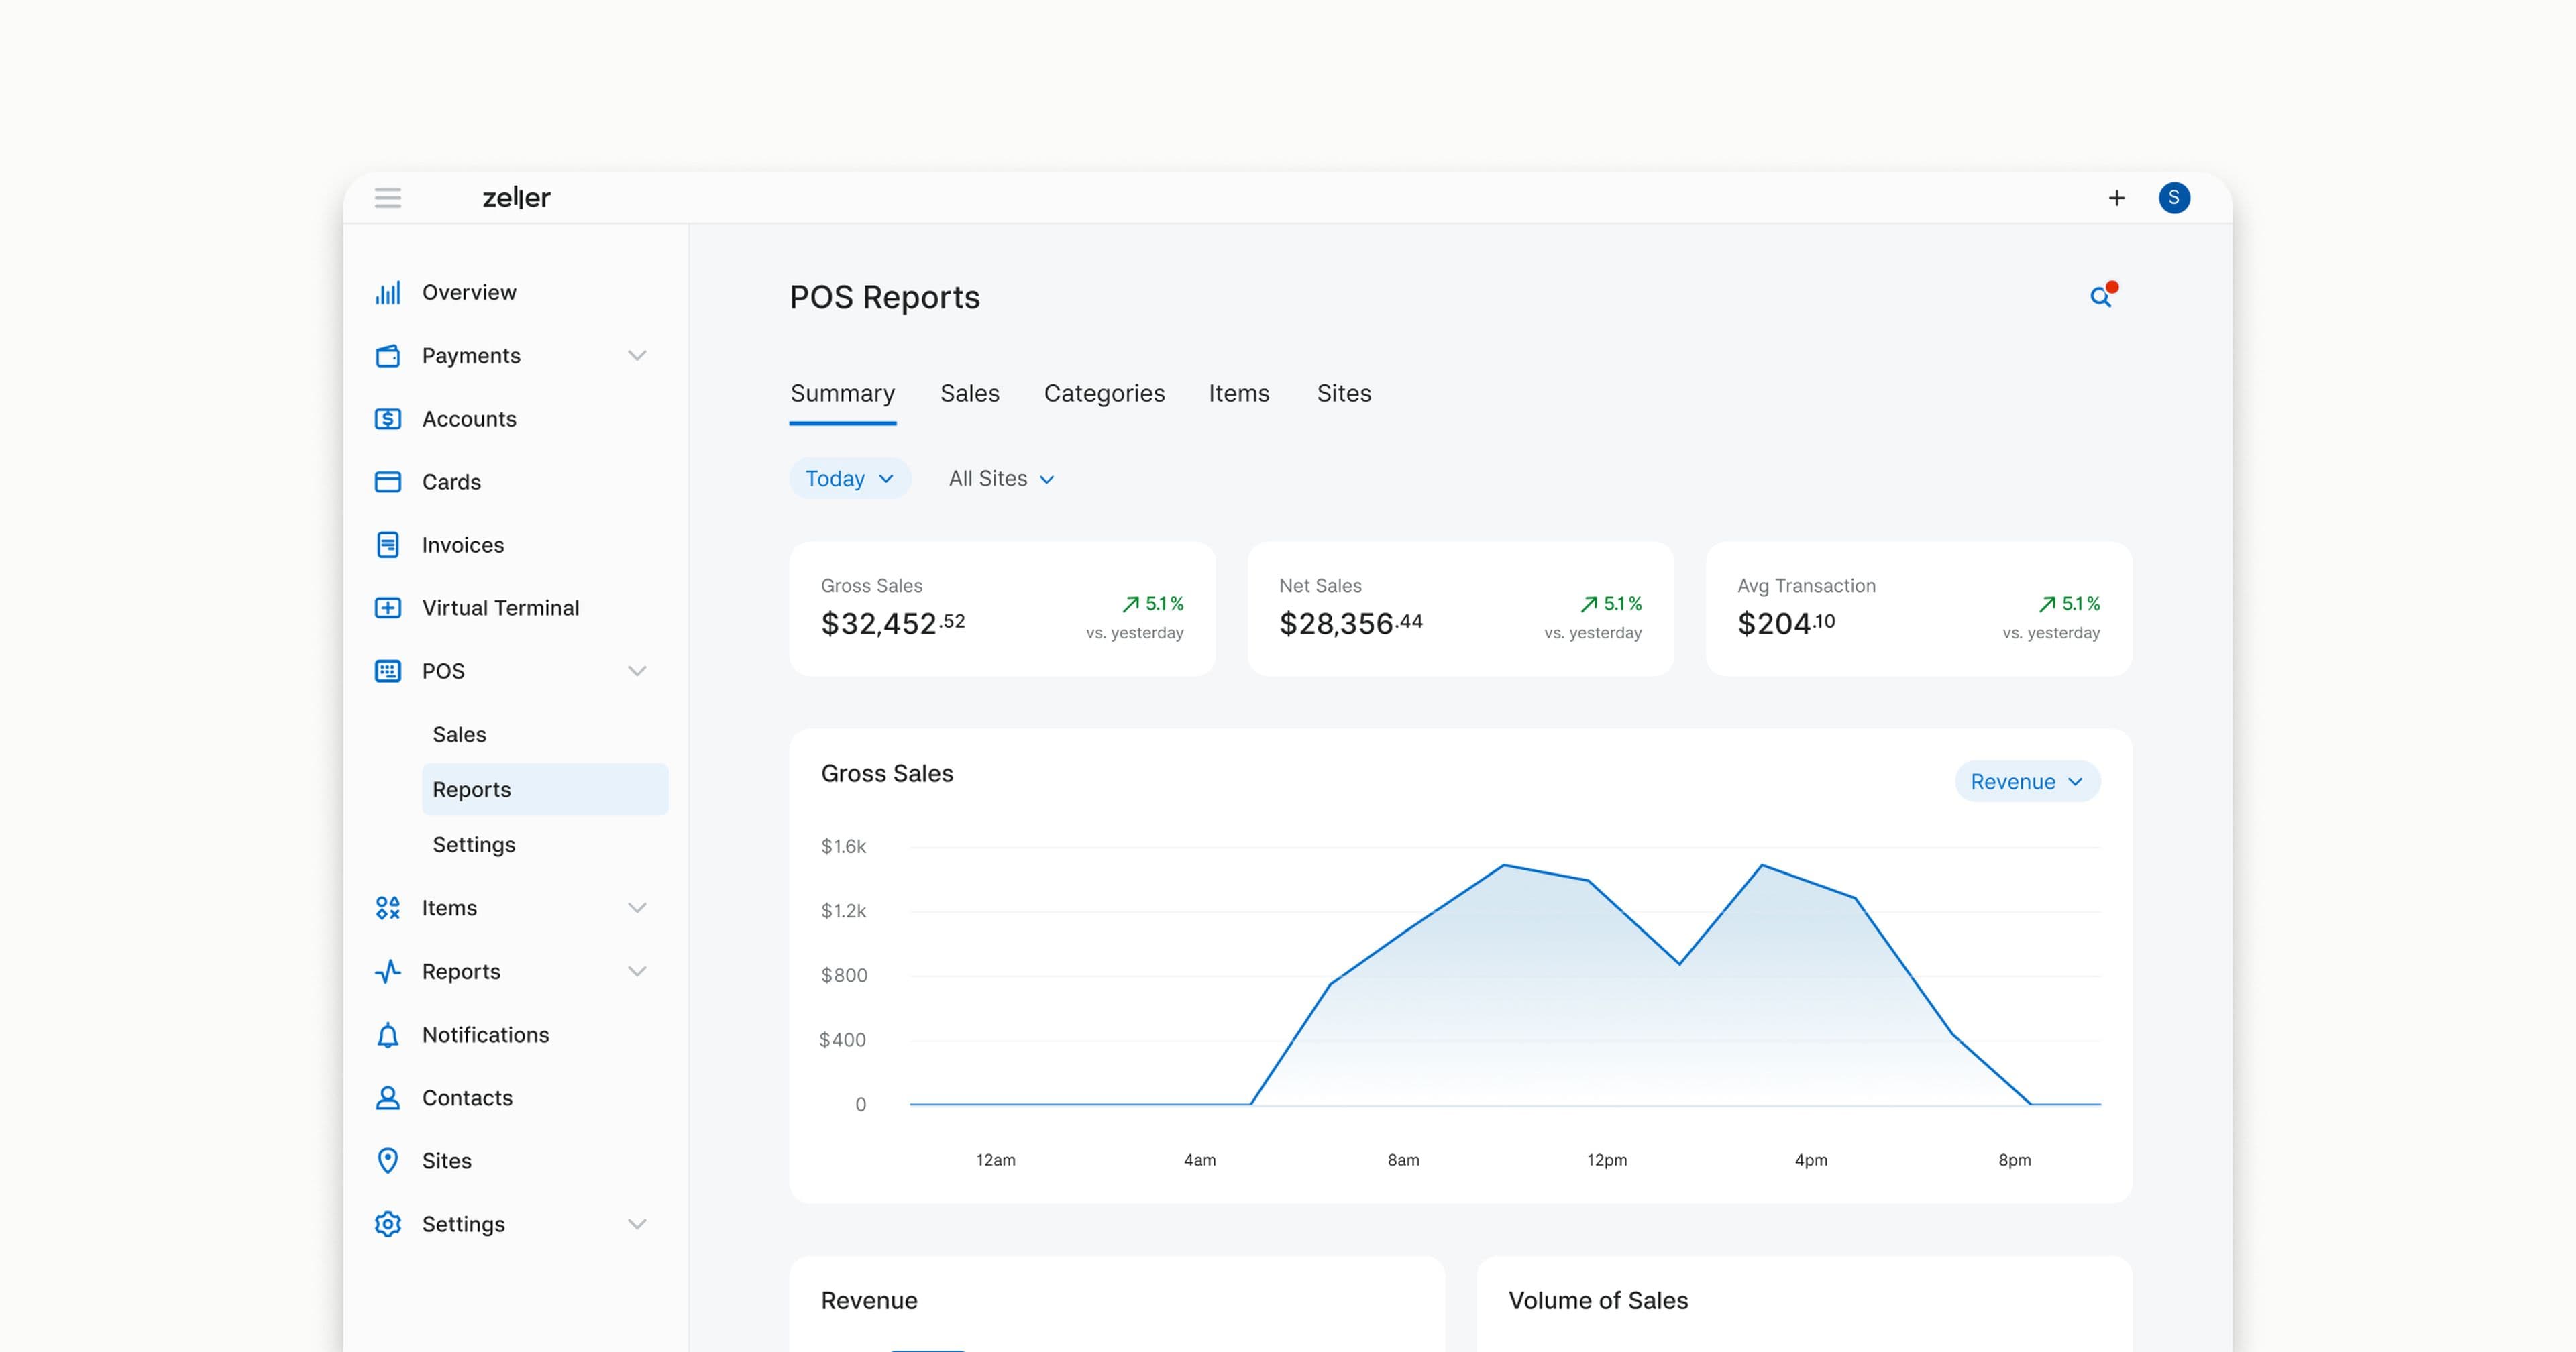Screen dimensions: 2576x1352
Task: Open the Revenue chart dropdown
Action: pyautogui.click(x=2027, y=781)
